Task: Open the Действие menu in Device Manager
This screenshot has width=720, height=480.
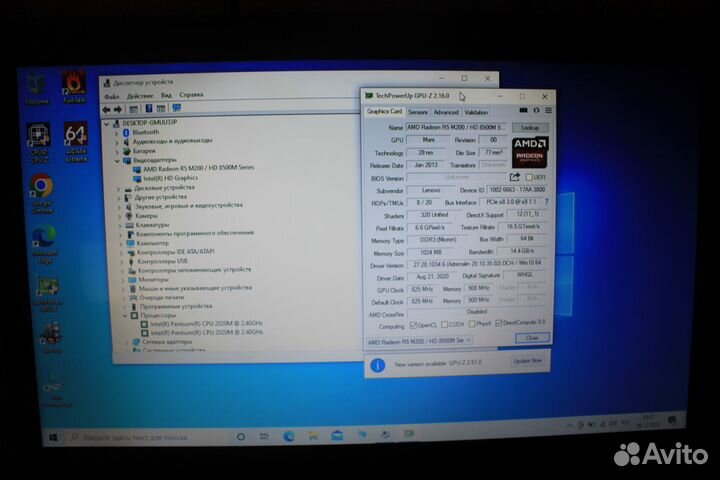Action: point(140,96)
